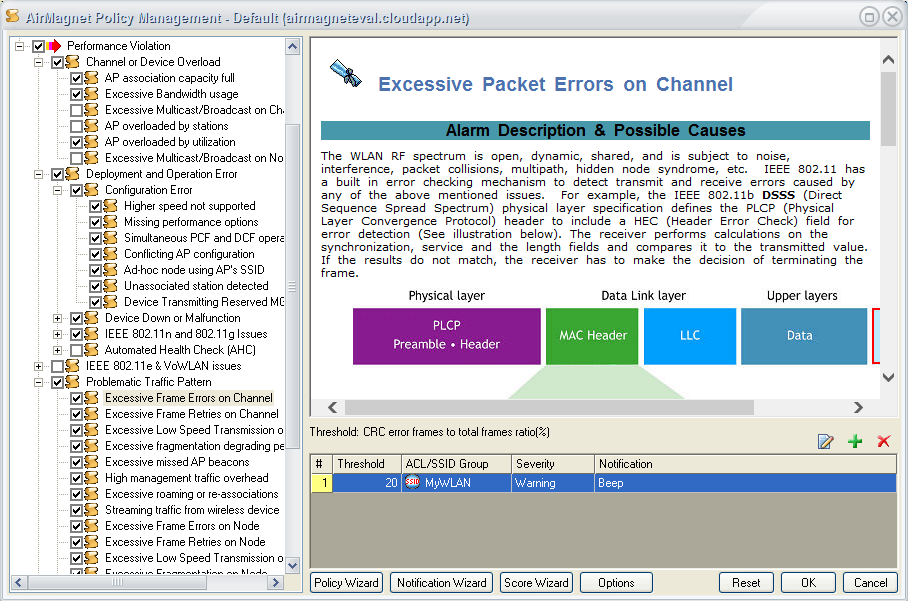Click the IEEE 802.11e & VoWLAN issues icon

(x=73, y=366)
